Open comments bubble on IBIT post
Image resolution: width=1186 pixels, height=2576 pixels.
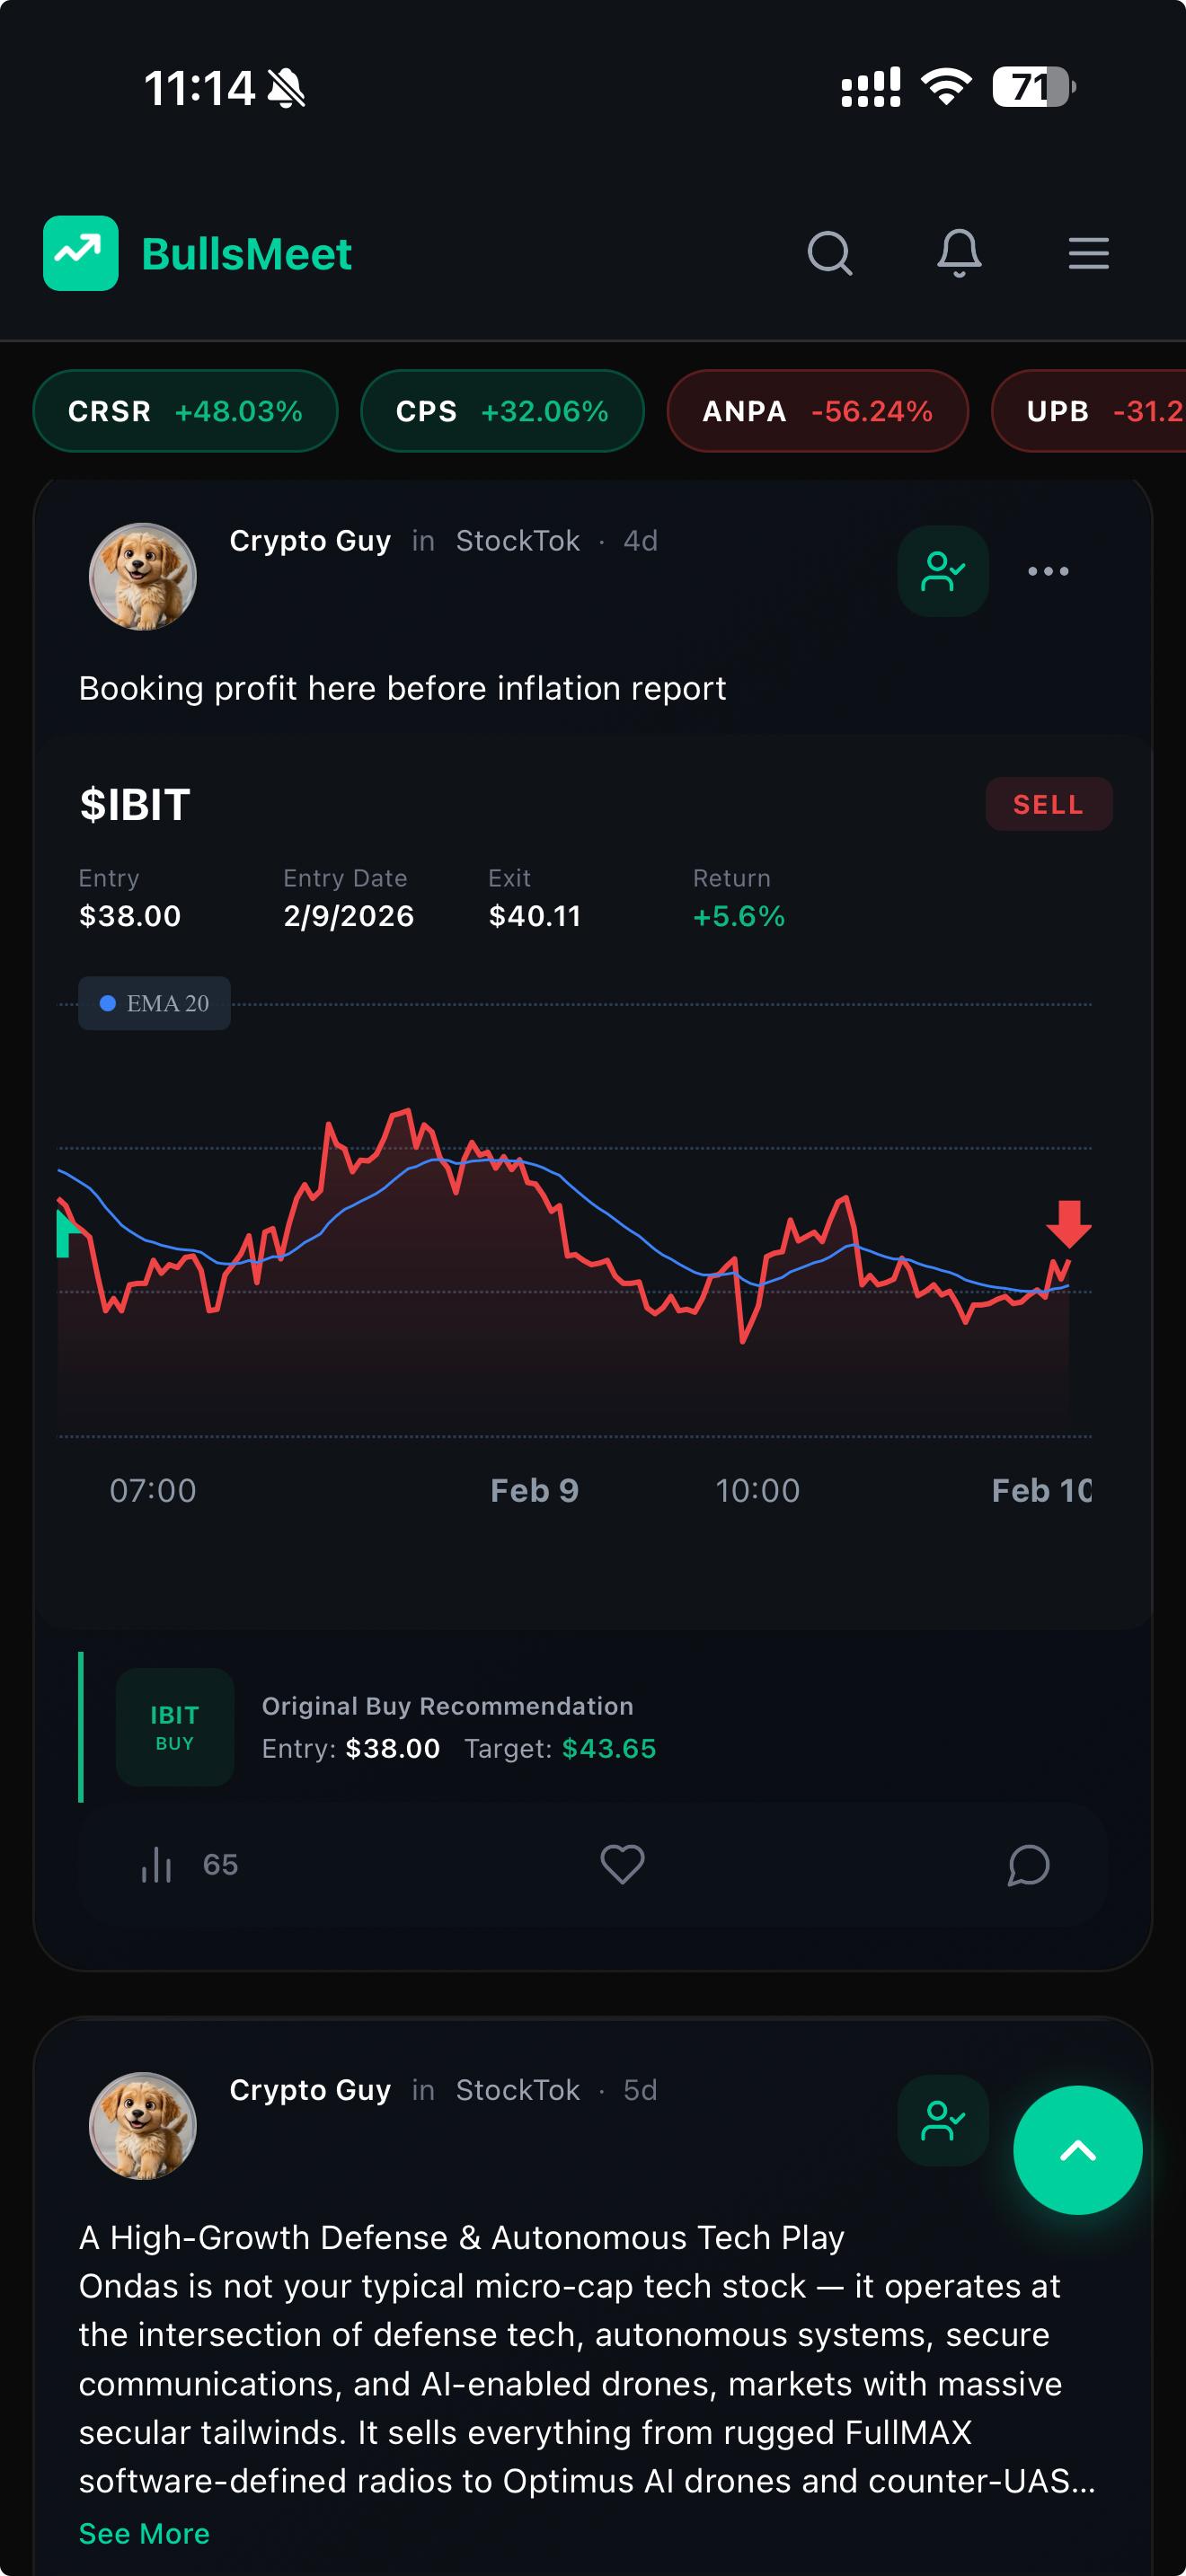(x=1028, y=1865)
